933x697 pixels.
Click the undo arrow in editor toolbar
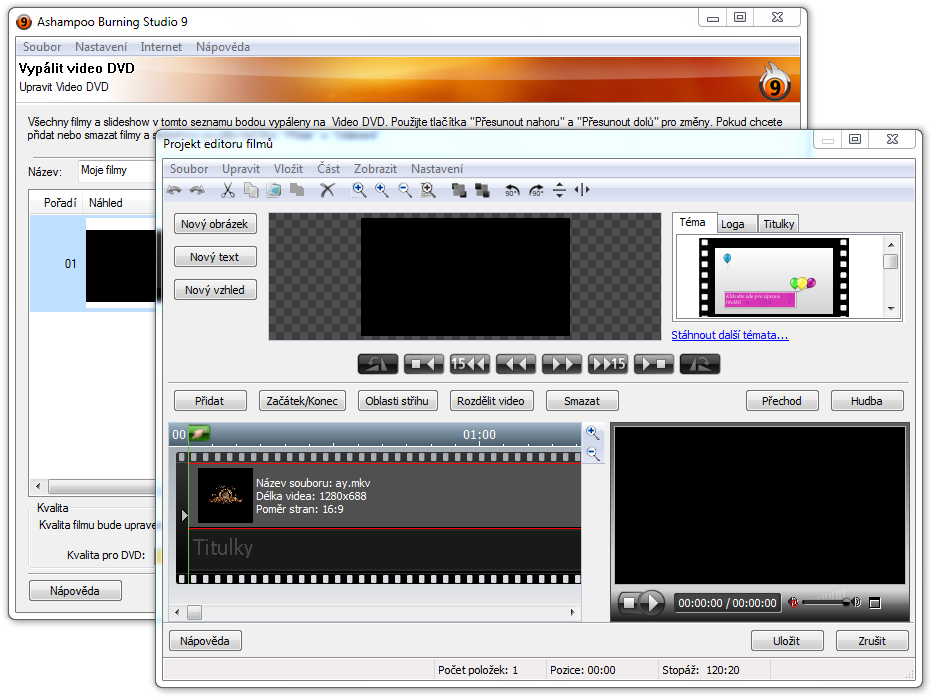pos(174,190)
